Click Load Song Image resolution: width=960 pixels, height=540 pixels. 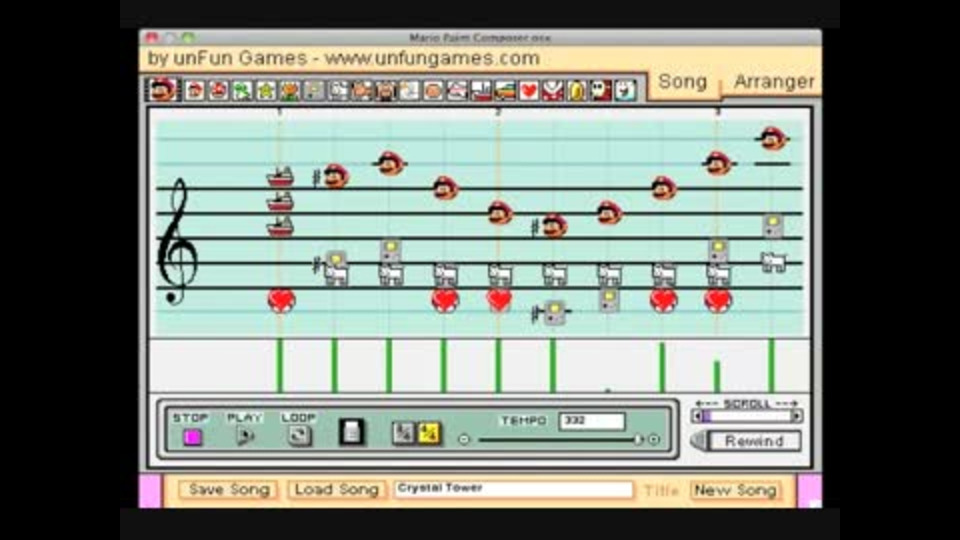(x=337, y=490)
